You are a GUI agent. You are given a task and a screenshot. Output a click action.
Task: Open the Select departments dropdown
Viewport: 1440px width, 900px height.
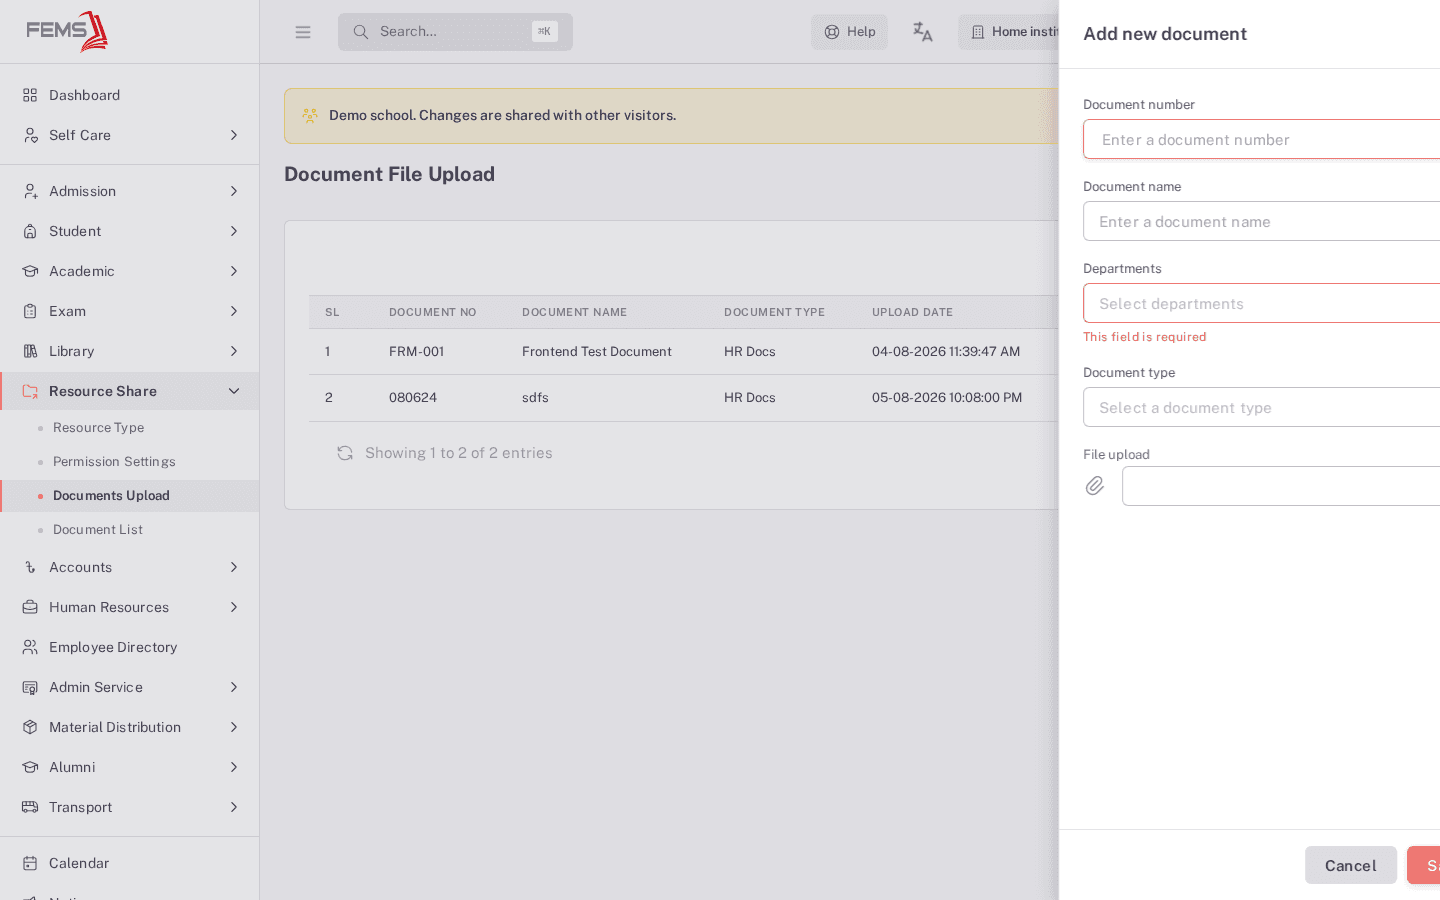[x=1262, y=303]
